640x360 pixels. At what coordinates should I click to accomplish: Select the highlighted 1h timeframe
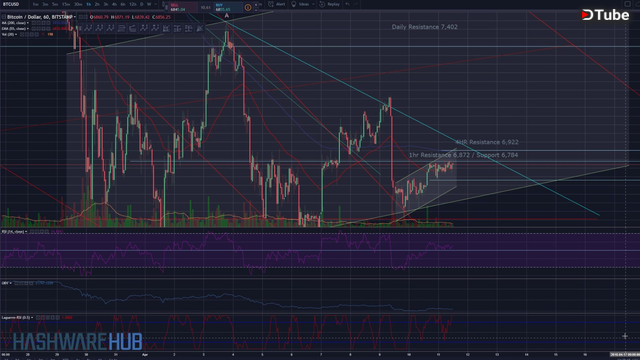(89, 4)
